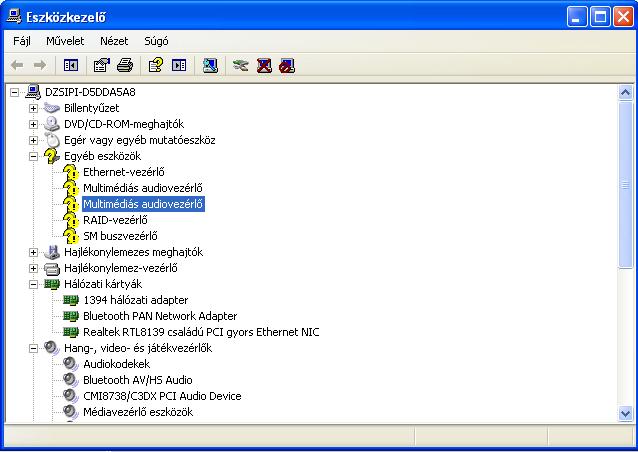Open the Nézet menu
The image size is (638, 452).
pyautogui.click(x=114, y=41)
